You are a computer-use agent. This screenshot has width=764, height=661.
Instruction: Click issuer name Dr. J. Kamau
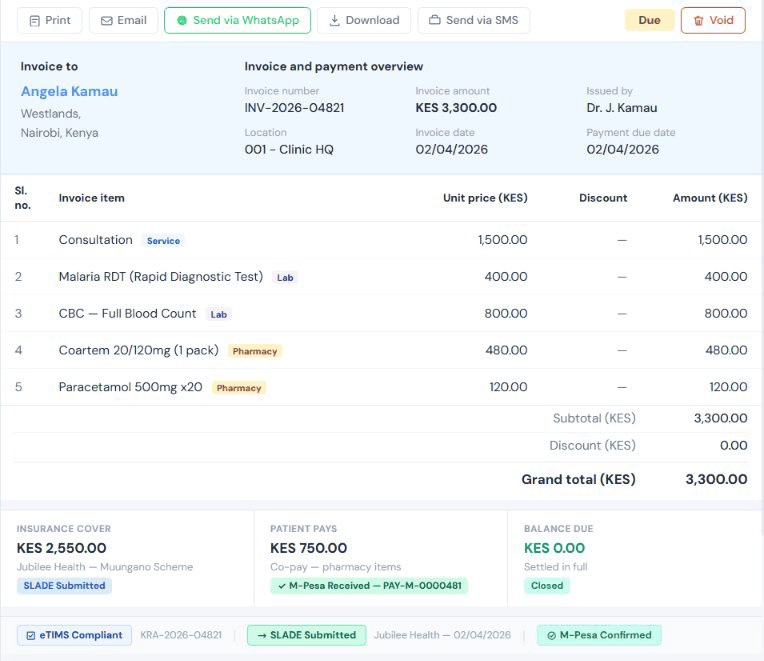(x=622, y=108)
